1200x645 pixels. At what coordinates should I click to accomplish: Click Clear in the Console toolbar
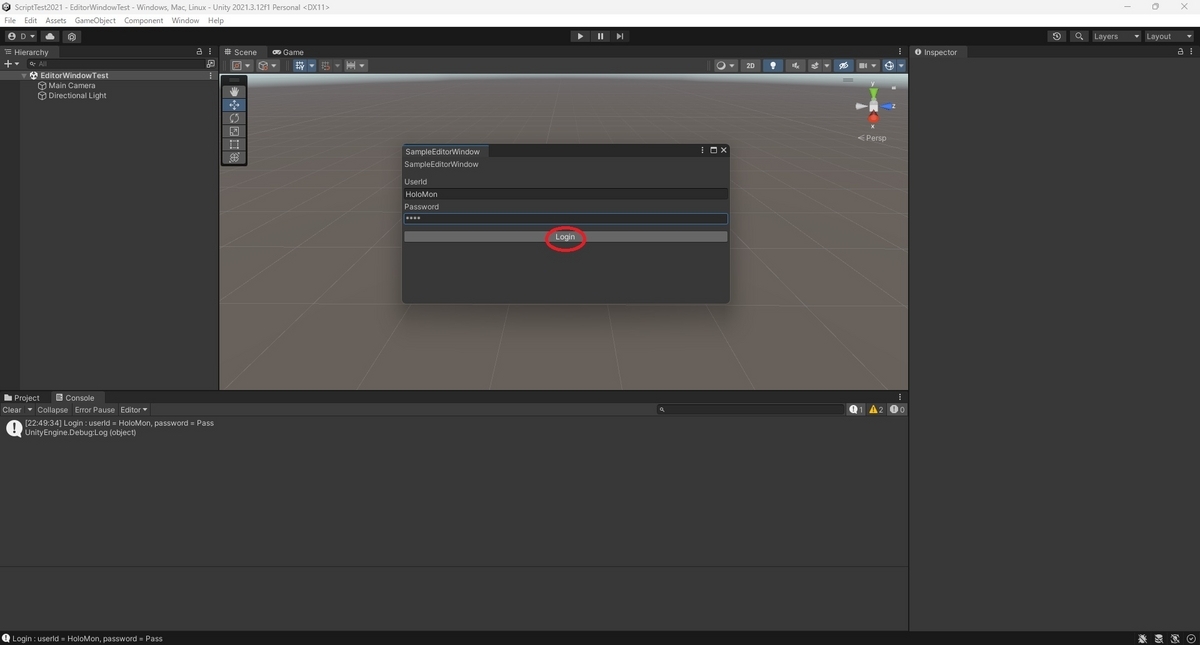[12, 409]
